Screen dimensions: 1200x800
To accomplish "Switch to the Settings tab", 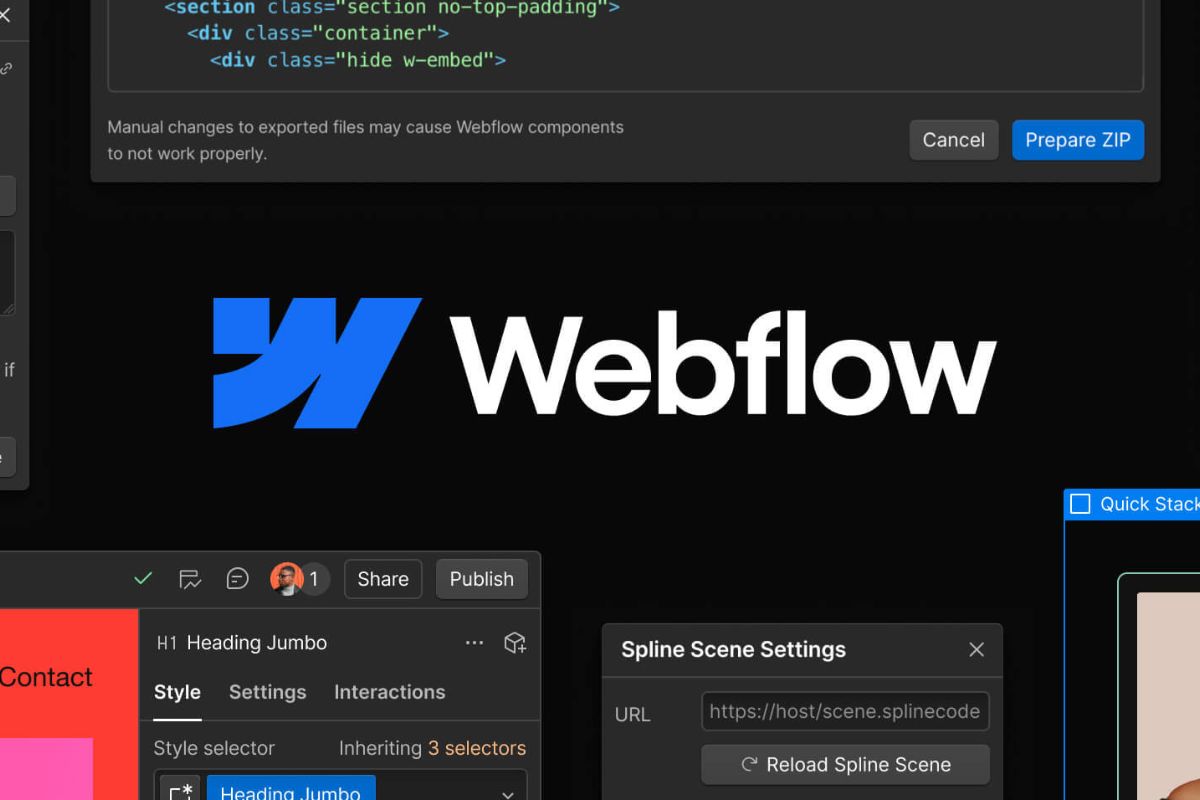I will 268,692.
